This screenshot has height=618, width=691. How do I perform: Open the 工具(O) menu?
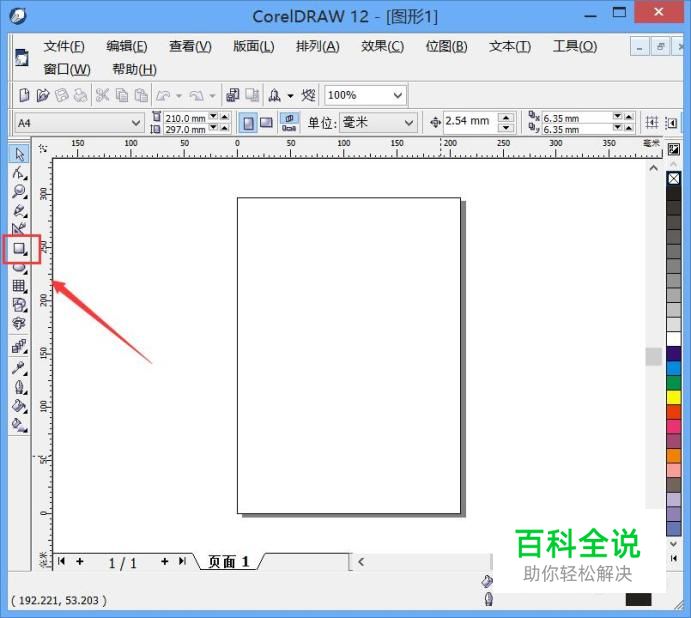click(x=575, y=46)
